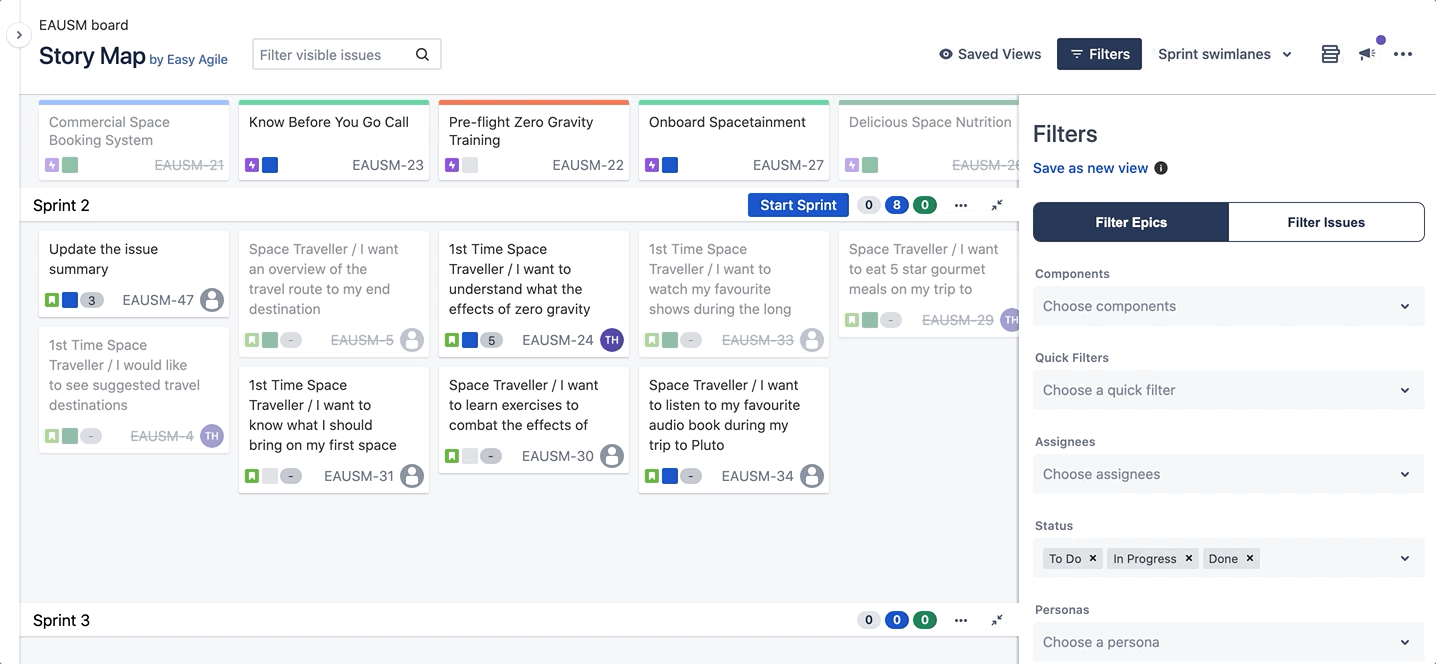Expand the Status dropdown arrow
The image size is (1436, 664).
pyautogui.click(x=1405, y=559)
